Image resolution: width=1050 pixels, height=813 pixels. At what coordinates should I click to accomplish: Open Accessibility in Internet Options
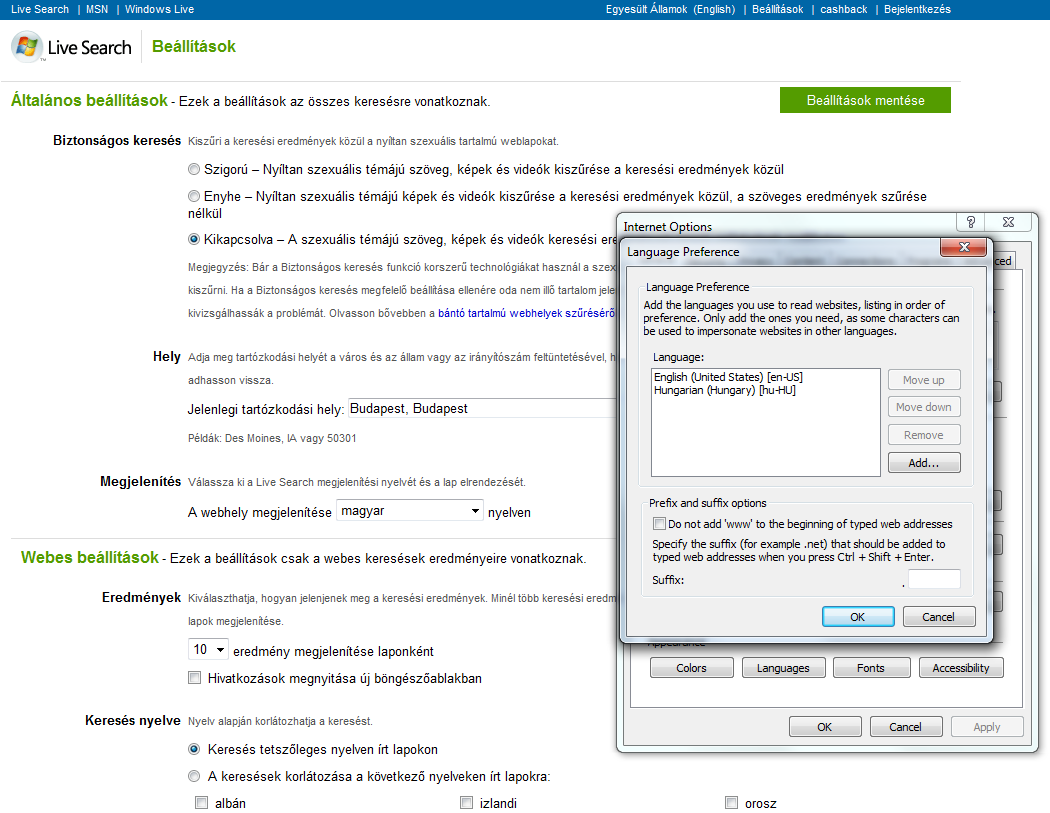coord(961,668)
